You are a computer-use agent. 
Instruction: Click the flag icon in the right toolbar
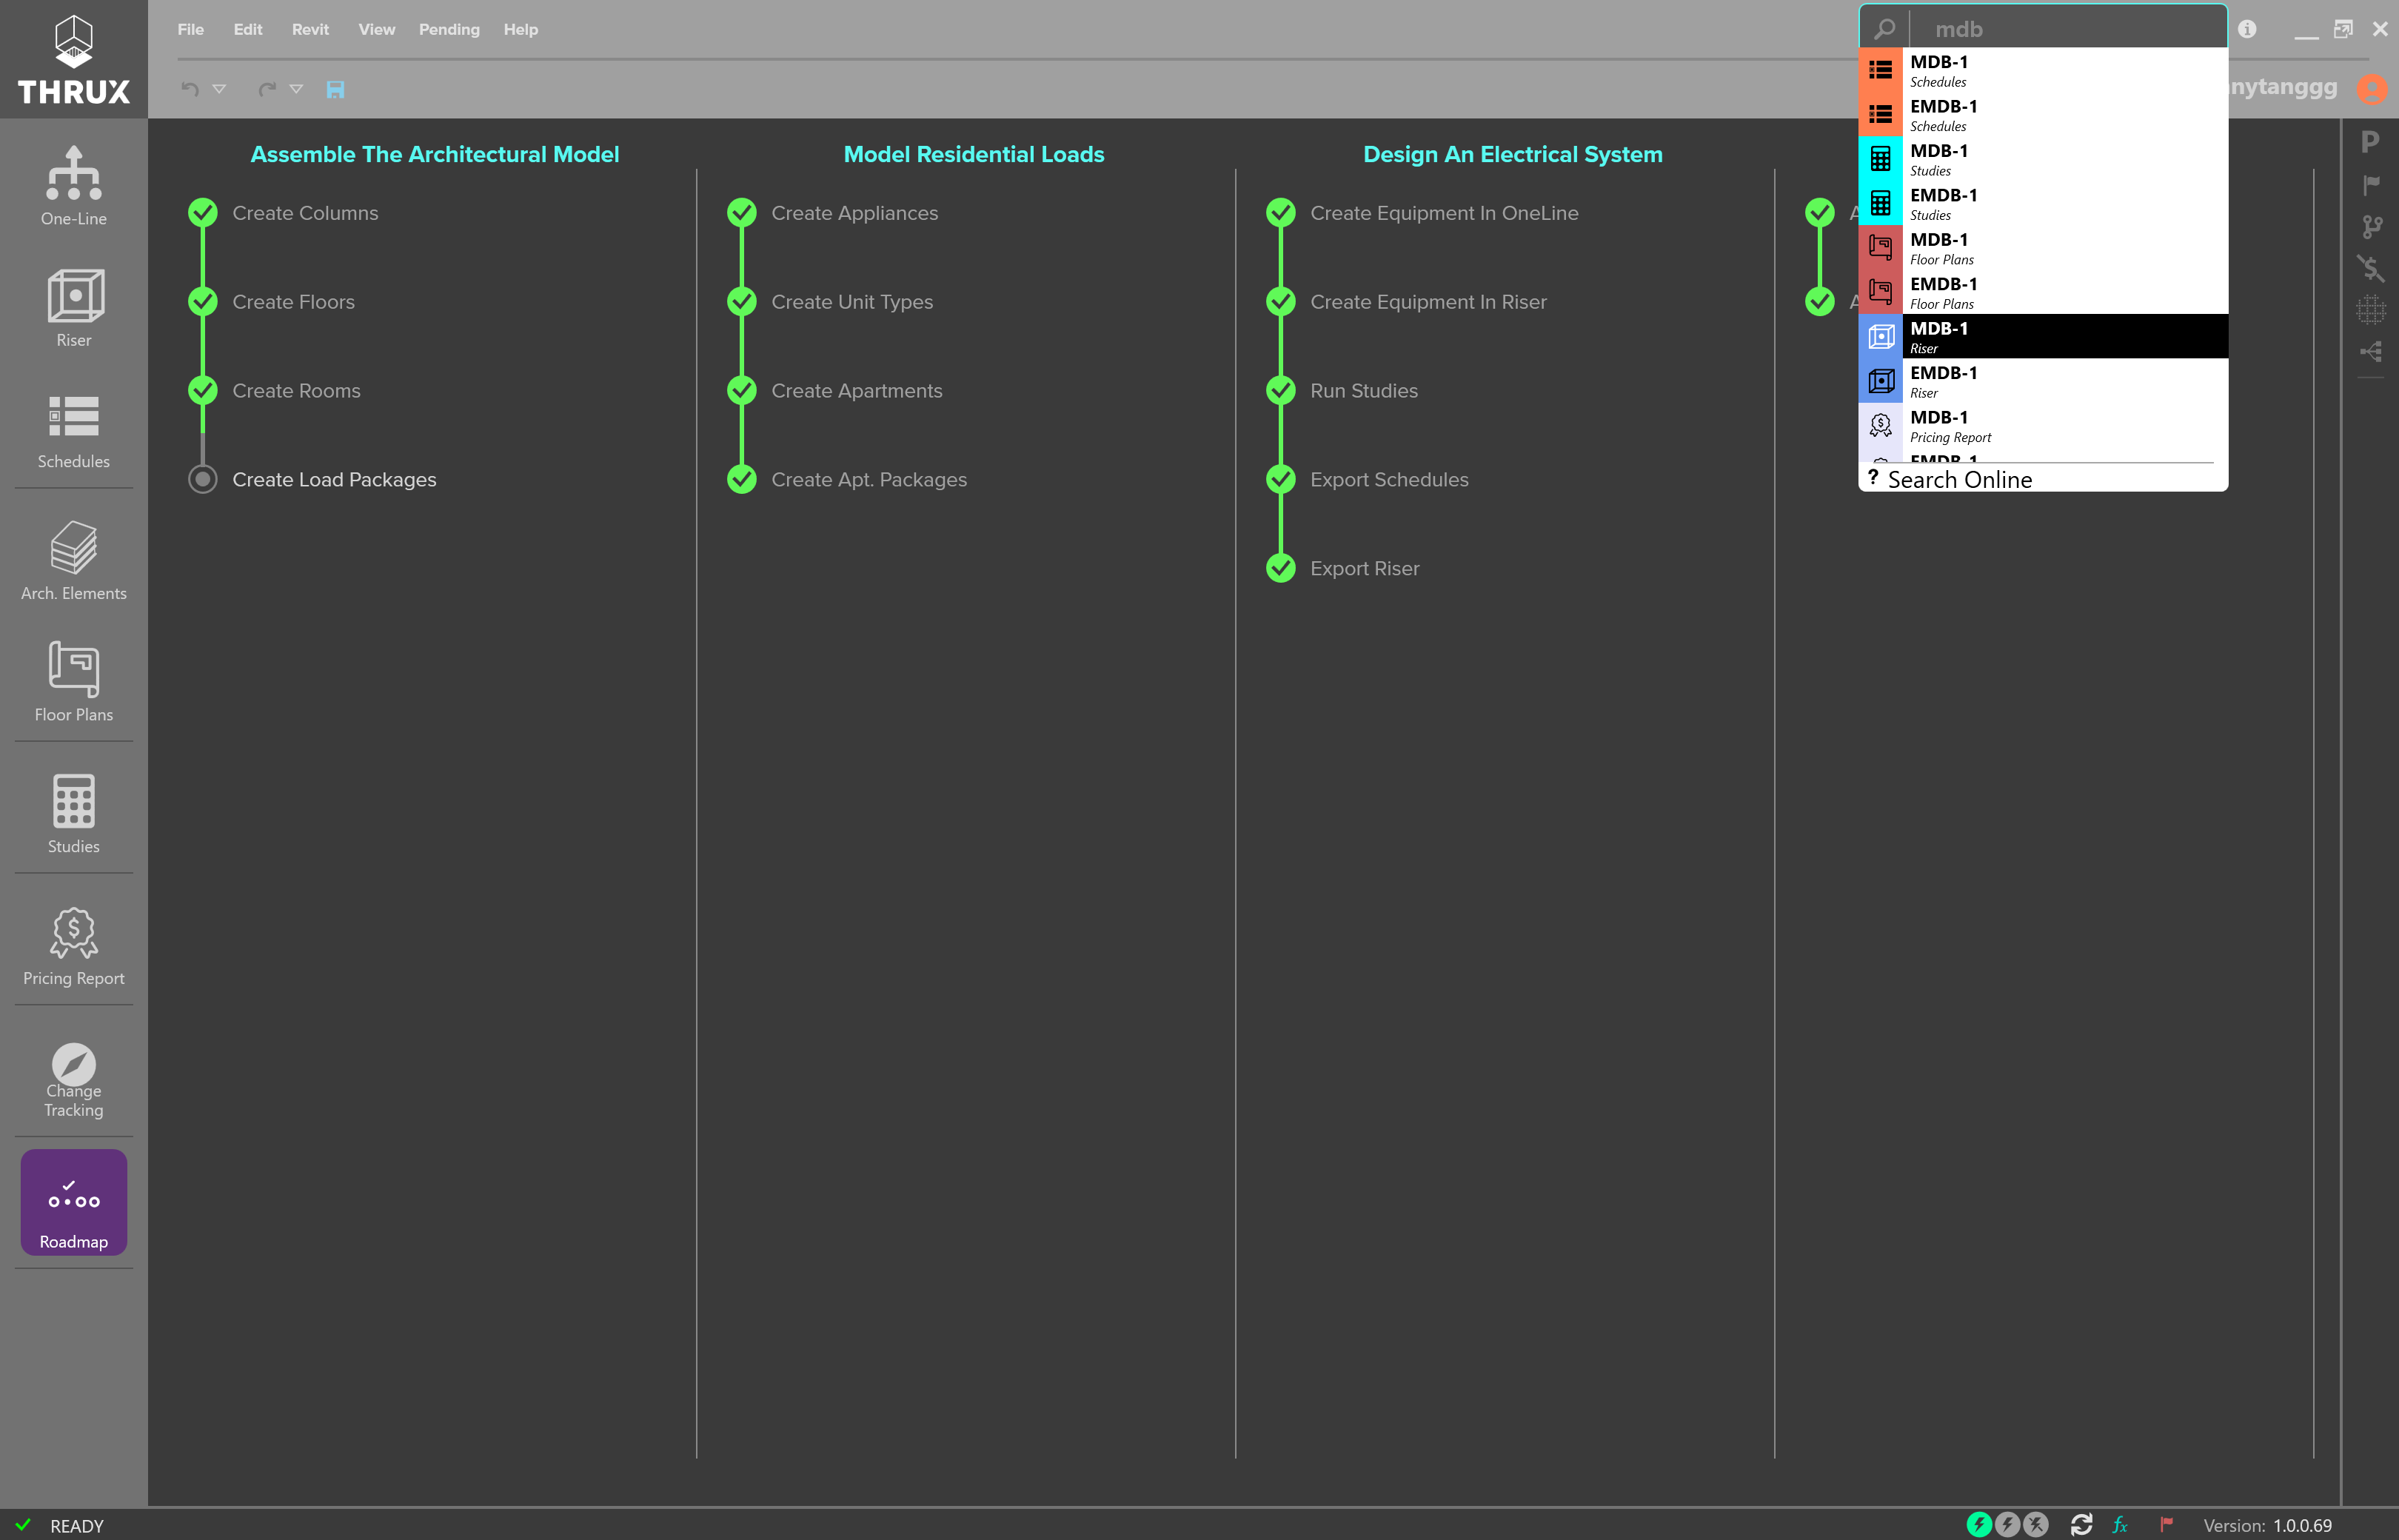[2370, 185]
